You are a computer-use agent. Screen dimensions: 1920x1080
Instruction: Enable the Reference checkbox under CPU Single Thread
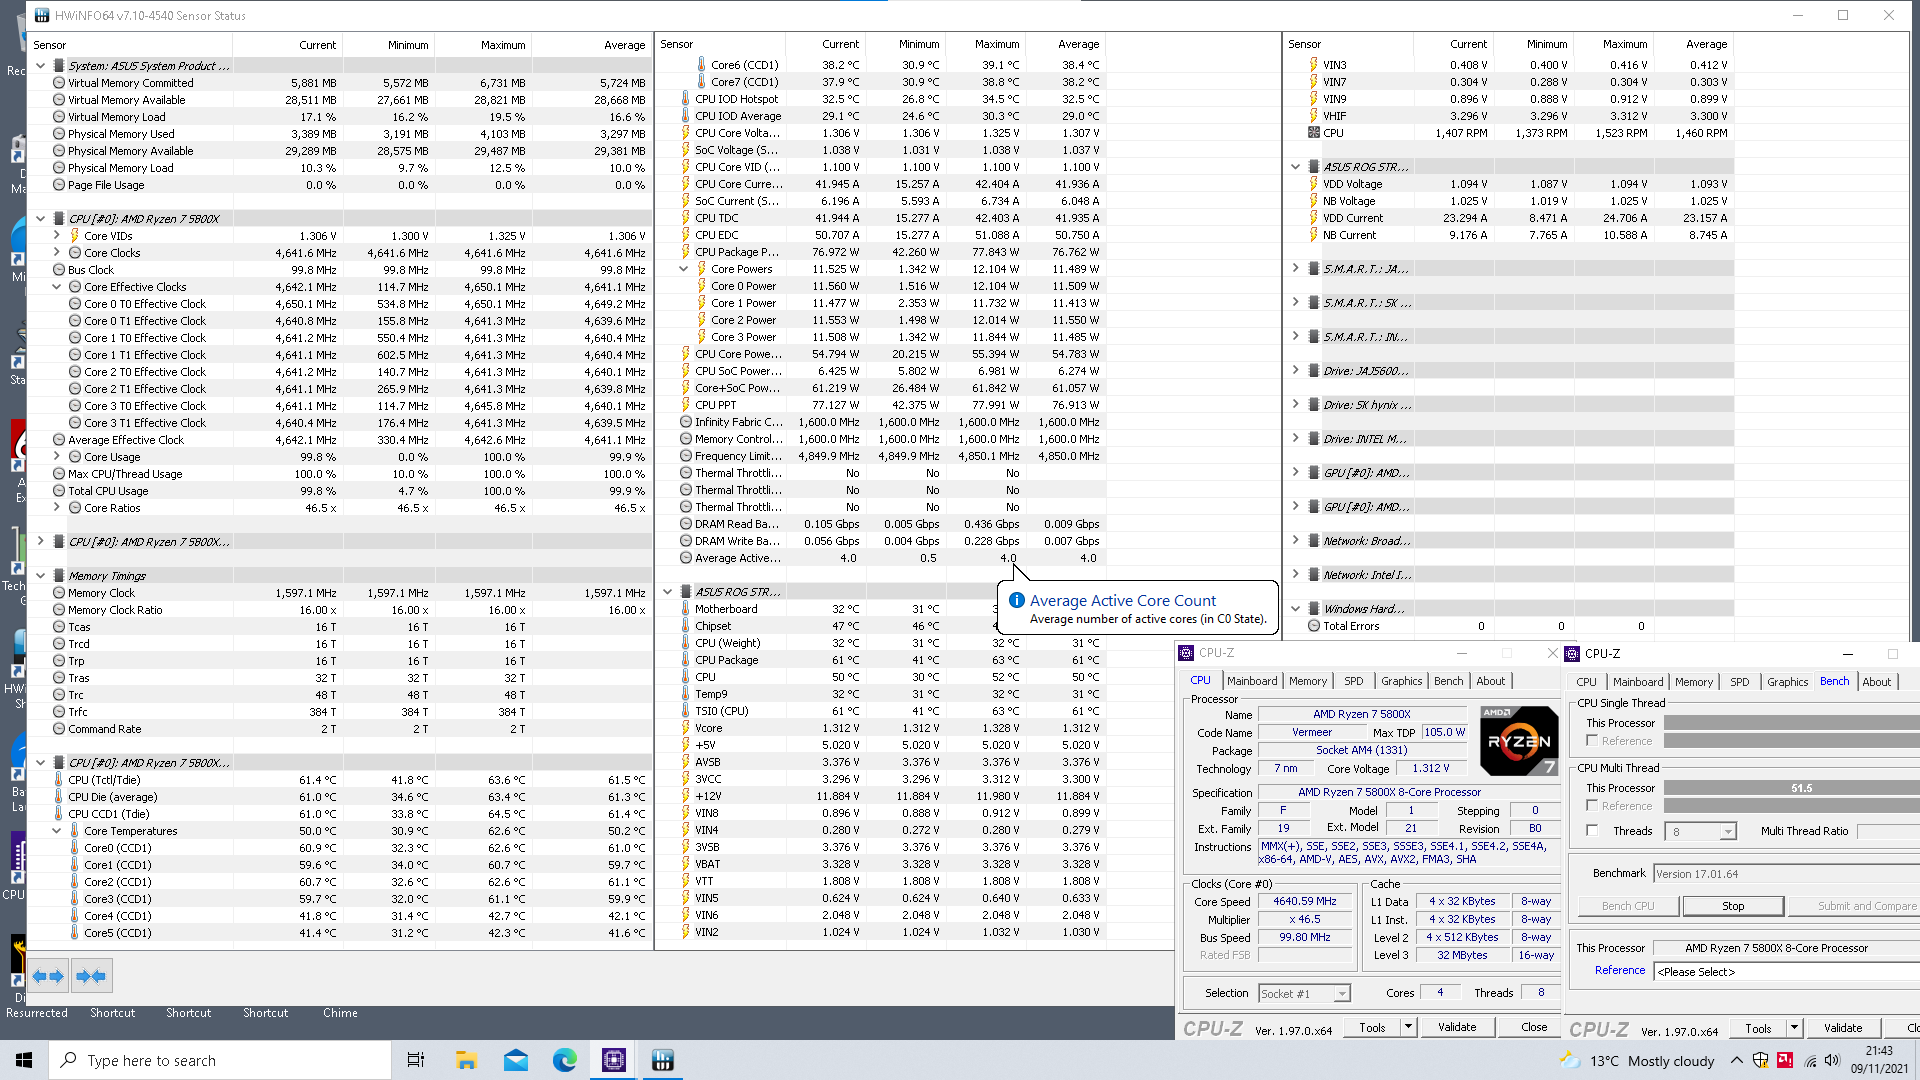click(x=1592, y=740)
